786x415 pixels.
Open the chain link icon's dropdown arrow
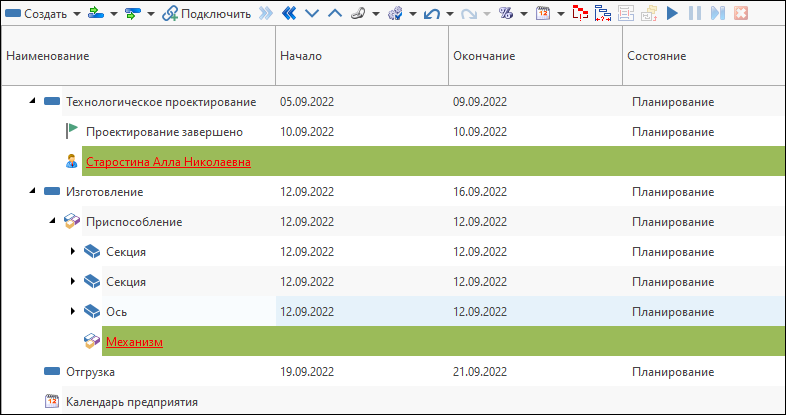[x=375, y=14]
